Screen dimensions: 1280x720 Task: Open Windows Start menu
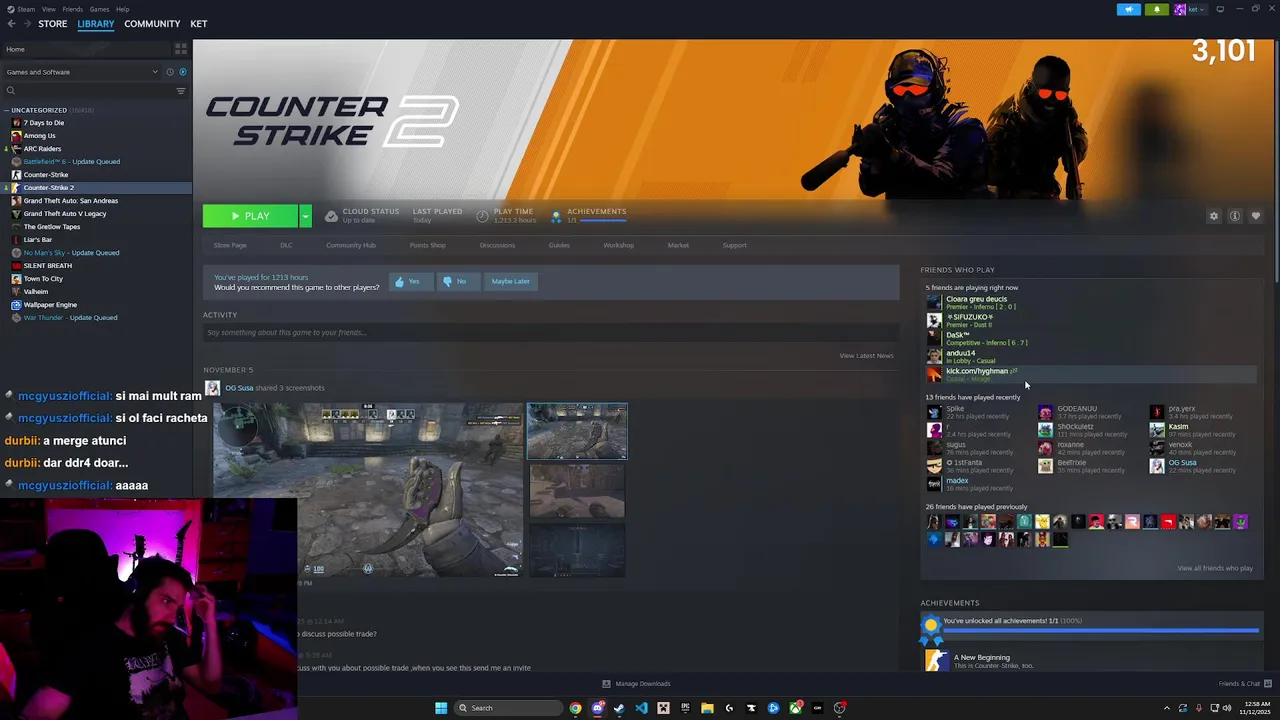pos(441,708)
